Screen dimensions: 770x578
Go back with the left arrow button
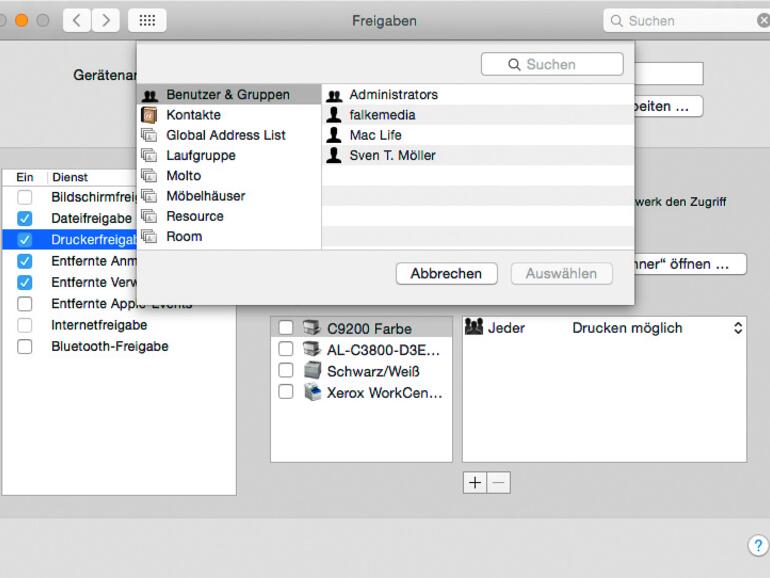point(77,21)
